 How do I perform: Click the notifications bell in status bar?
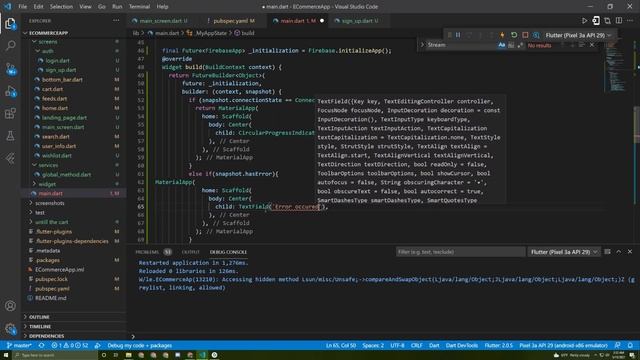click(x=630, y=345)
